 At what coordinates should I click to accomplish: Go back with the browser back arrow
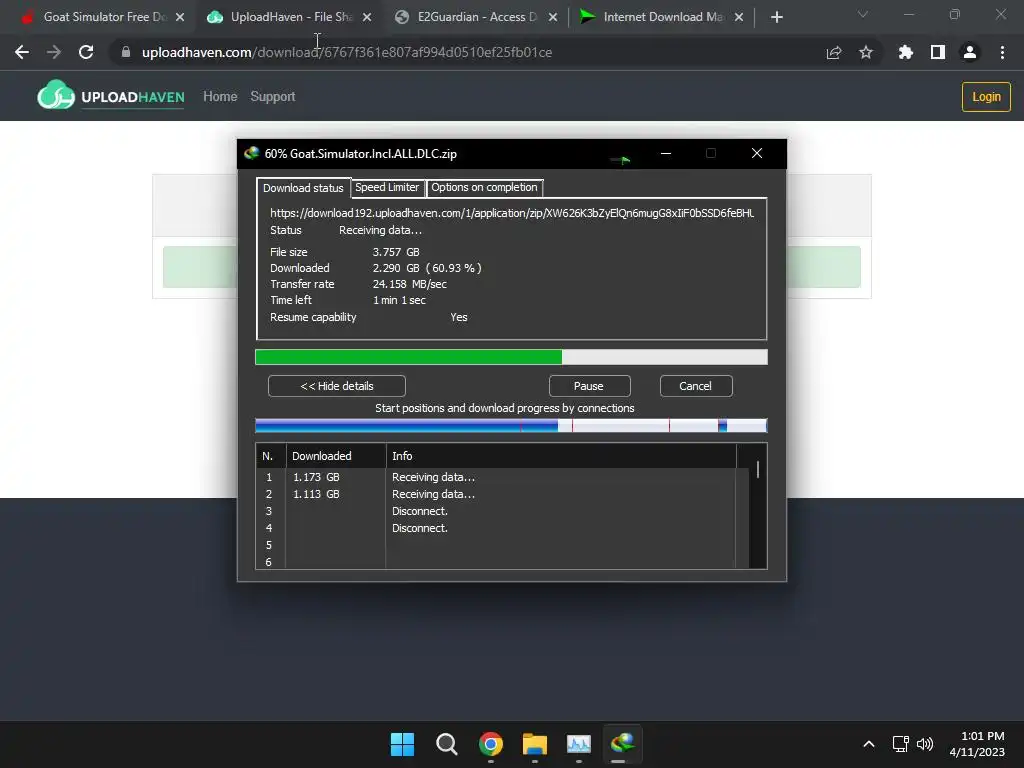pos(22,52)
